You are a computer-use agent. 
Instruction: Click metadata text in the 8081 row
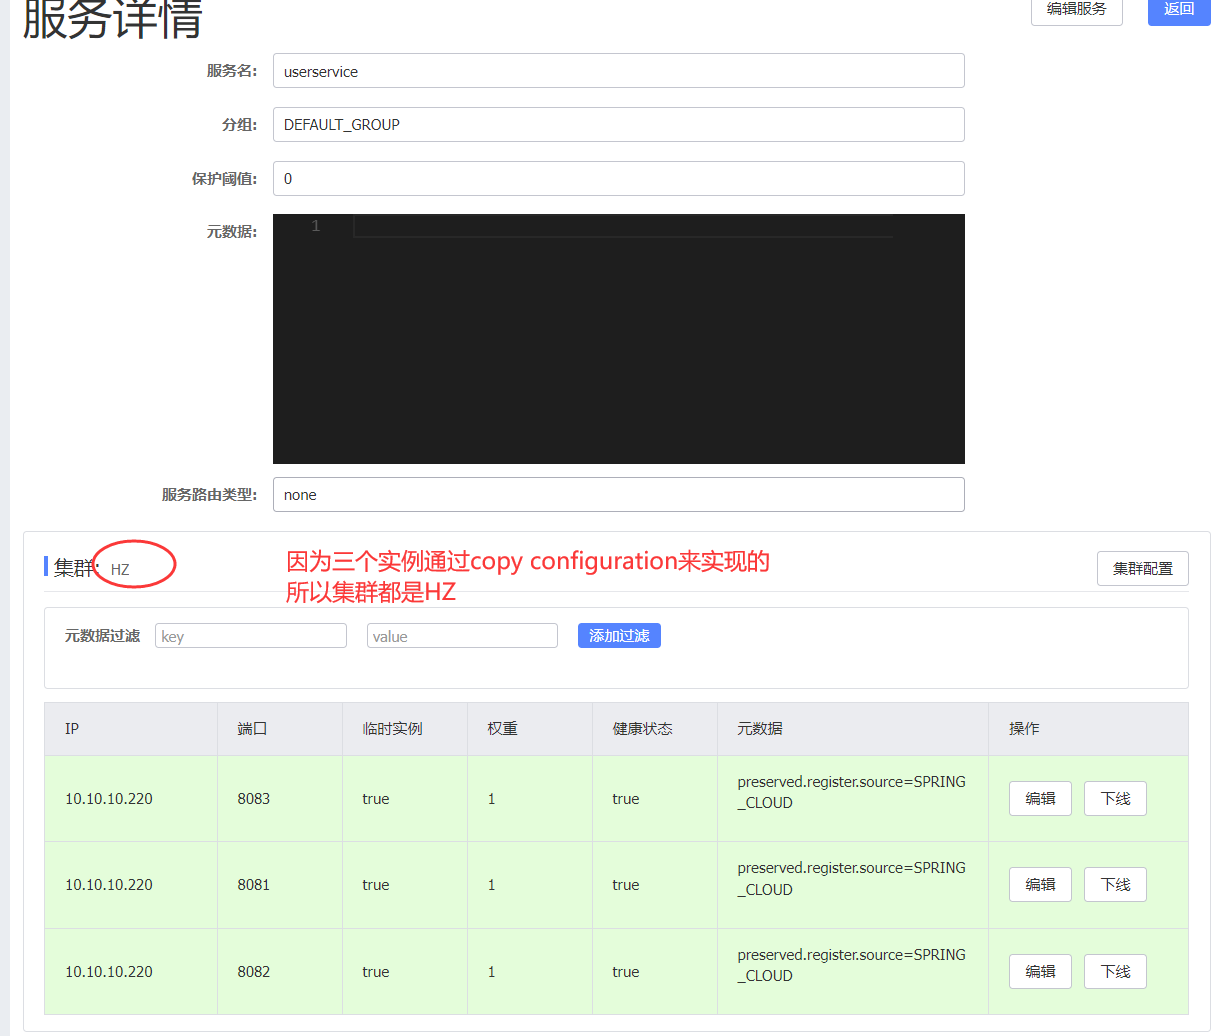pos(852,878)
